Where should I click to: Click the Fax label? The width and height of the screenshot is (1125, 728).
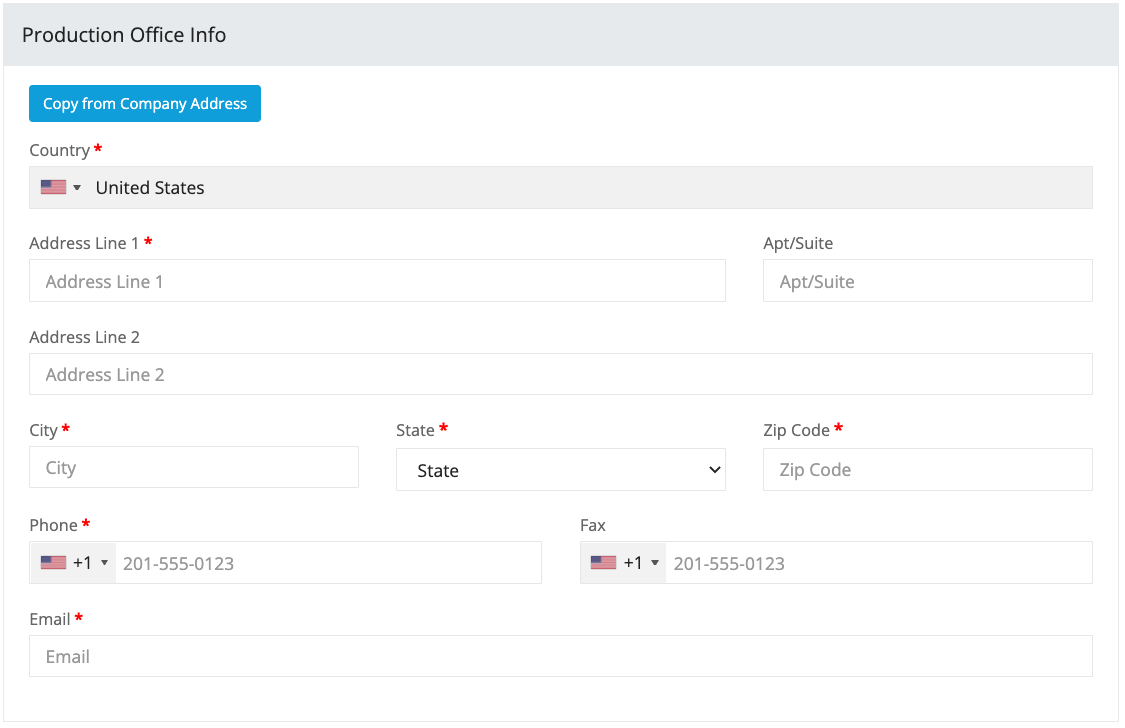(x=593, y=525)
